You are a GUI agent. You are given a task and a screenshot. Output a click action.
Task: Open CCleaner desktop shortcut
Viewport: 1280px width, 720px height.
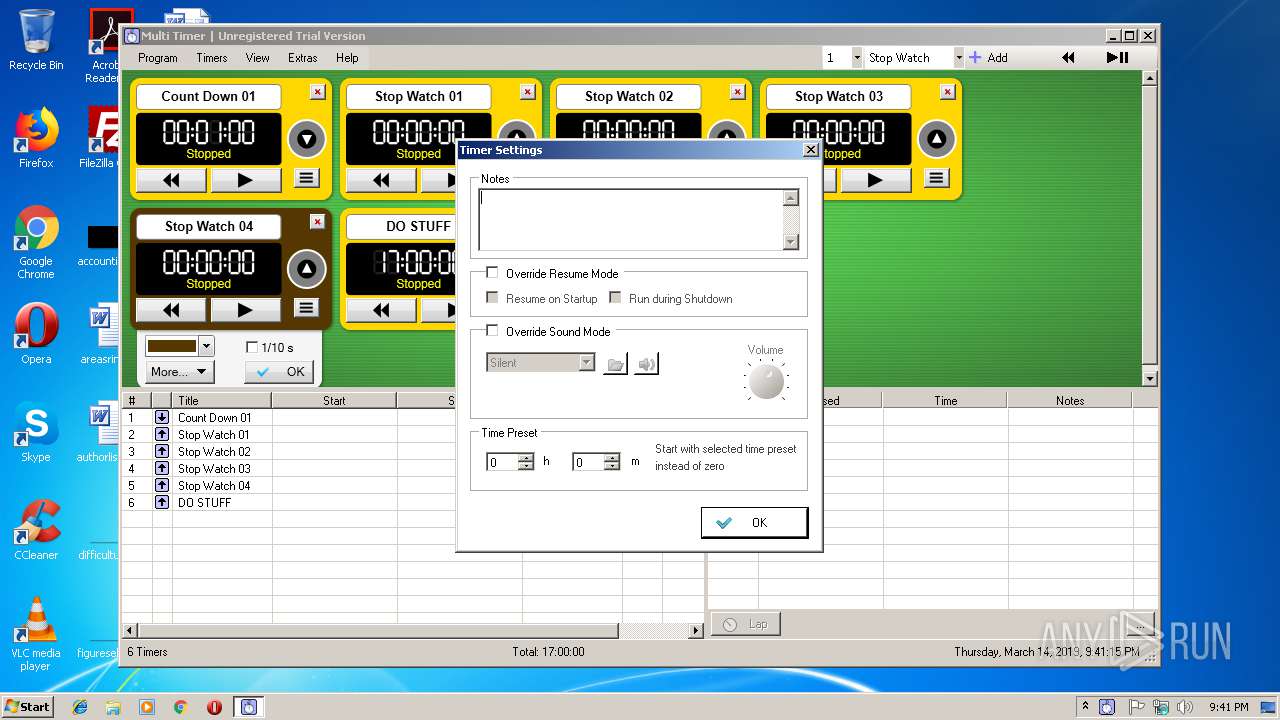pyautogui.click(x=36, y=530)
